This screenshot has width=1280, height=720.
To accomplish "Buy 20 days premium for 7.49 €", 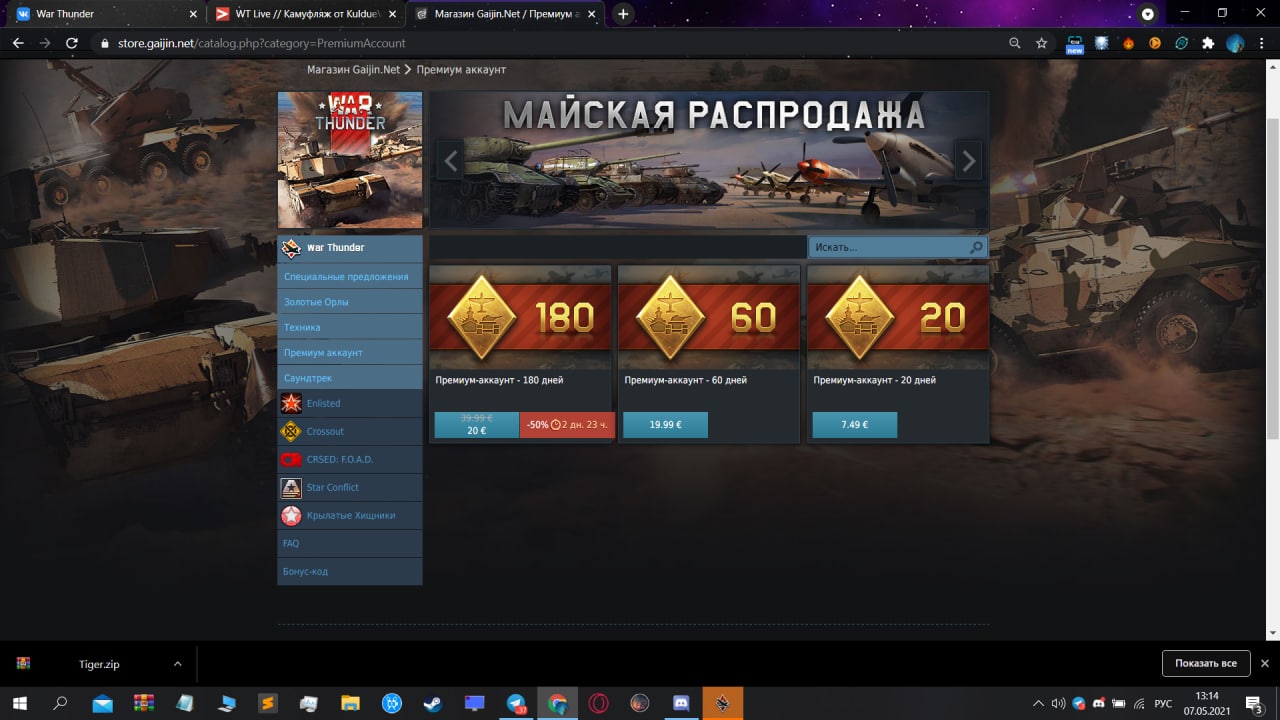I will (854, 425).
